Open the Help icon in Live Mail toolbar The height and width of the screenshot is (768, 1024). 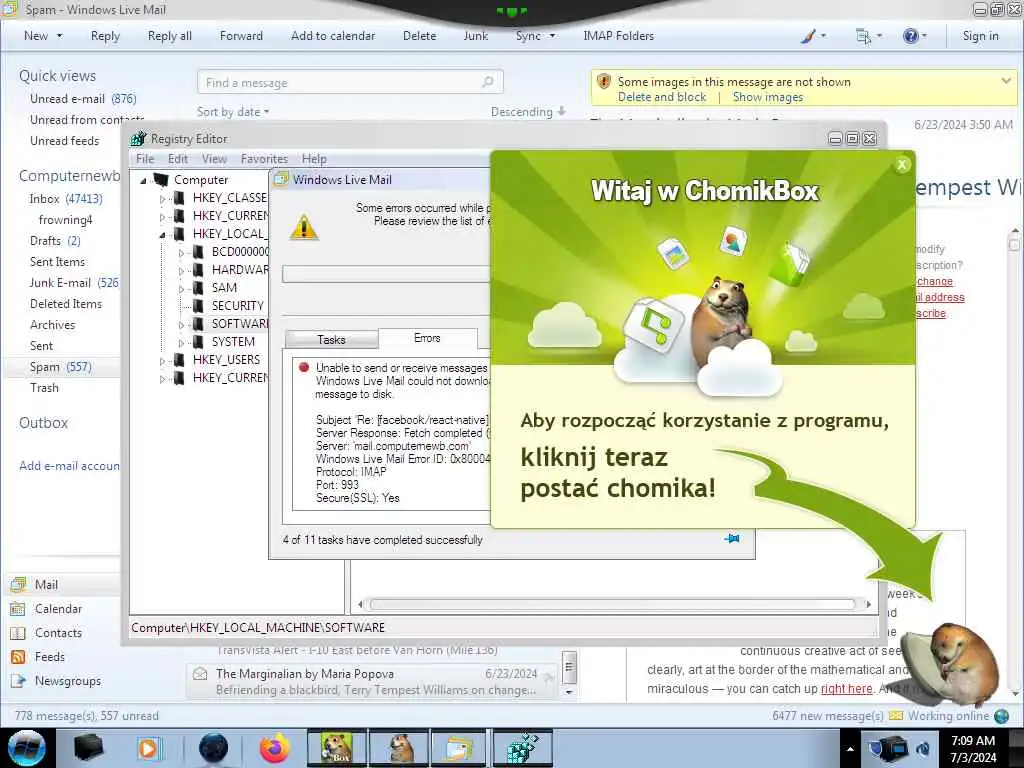(x=910, y=36)
